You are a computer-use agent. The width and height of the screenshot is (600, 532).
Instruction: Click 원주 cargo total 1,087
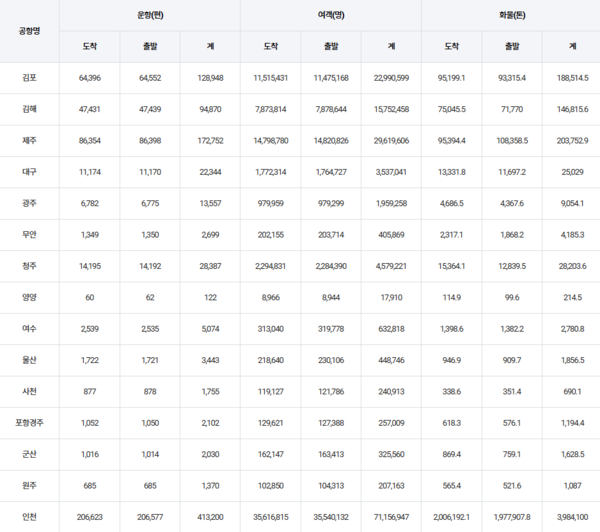point(572,486)
